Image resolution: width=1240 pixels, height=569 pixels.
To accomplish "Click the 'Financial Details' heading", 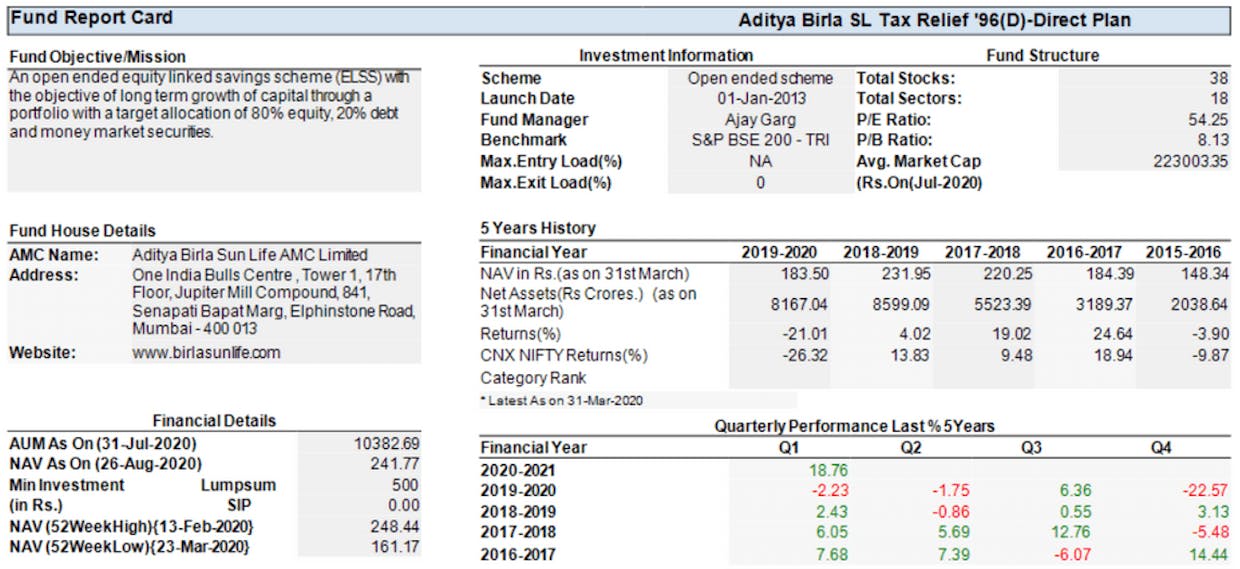I will [x=214, y=421].
